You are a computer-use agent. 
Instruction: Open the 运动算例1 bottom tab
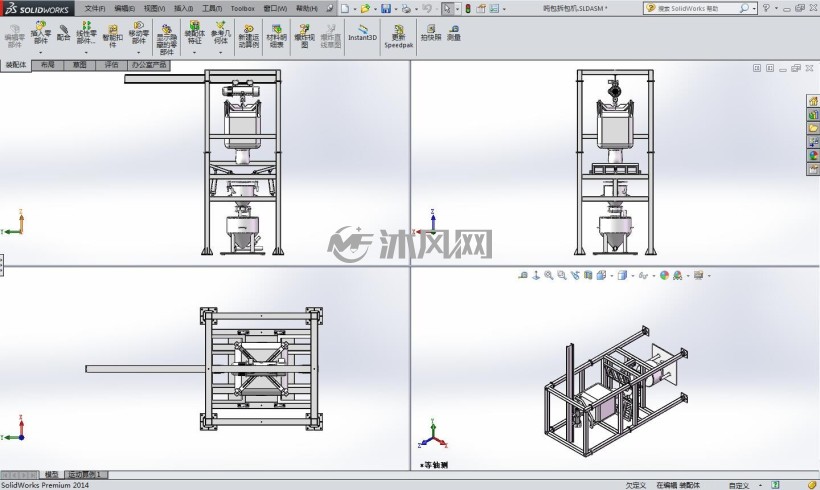[86, 474]
